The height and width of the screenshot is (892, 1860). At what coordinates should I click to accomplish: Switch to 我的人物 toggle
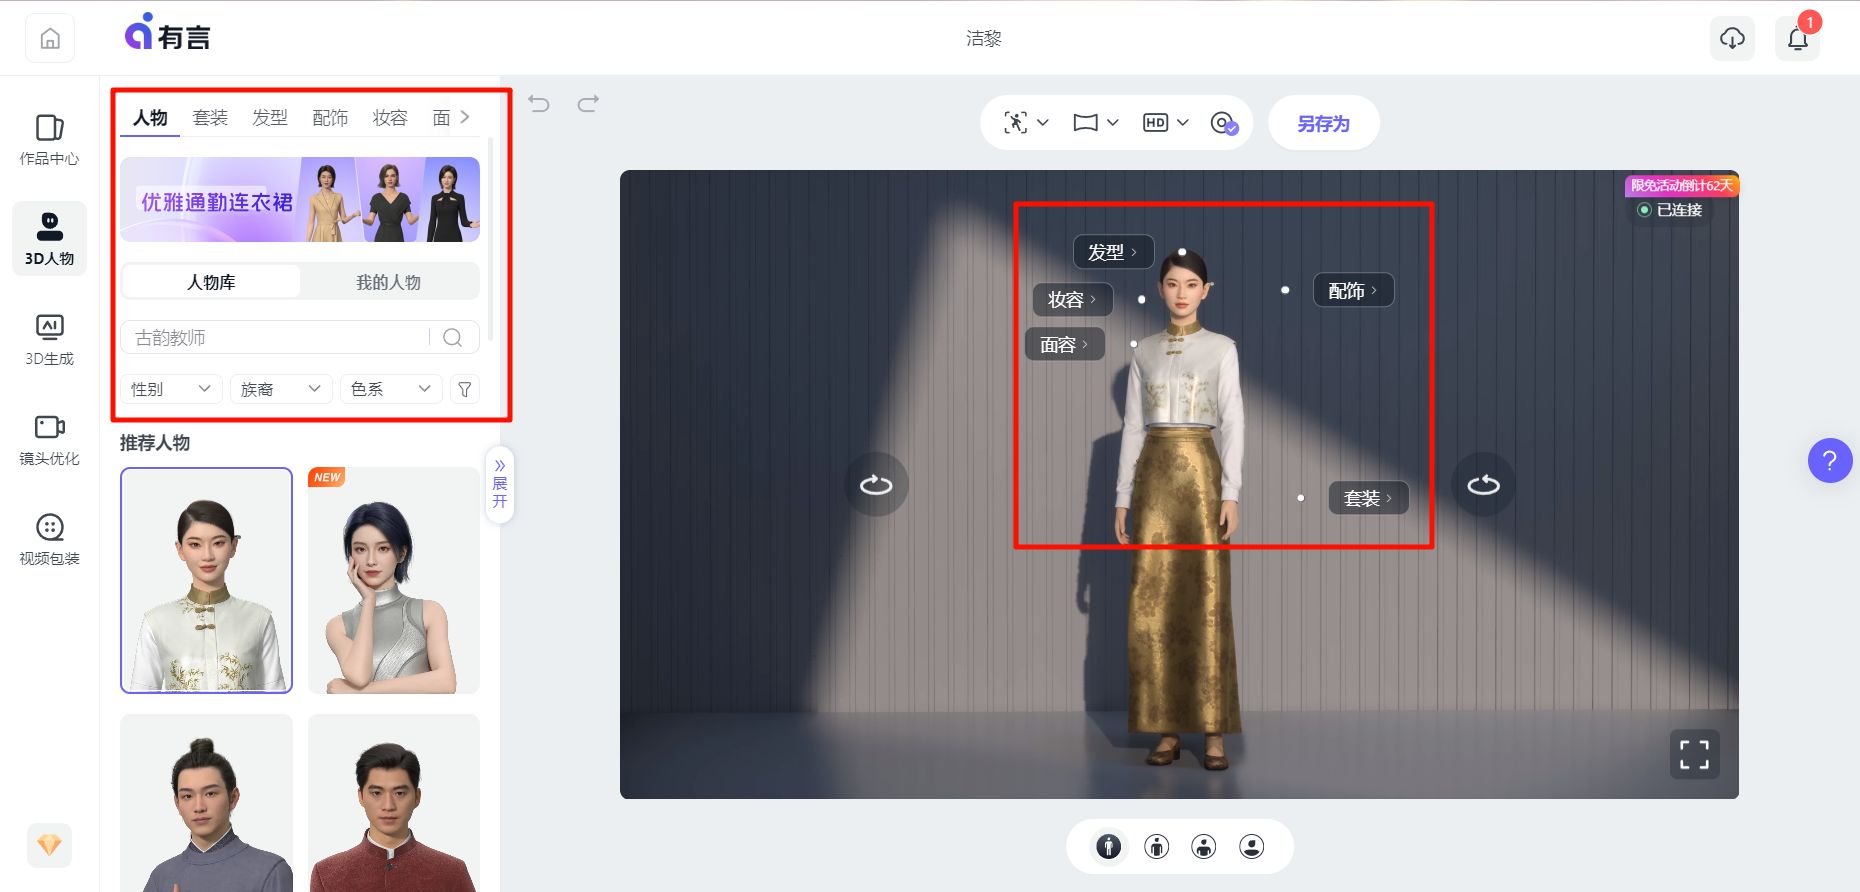point(388,282)
